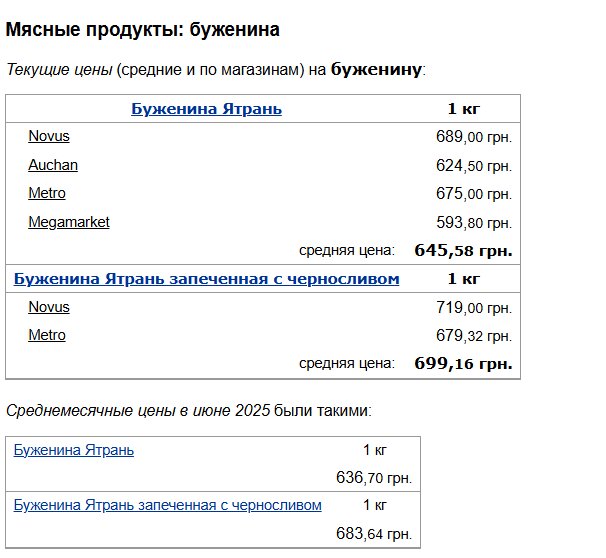Click the Megamarket price 593,80 грн.
The image size is (606, 558).
pos(474,223)
